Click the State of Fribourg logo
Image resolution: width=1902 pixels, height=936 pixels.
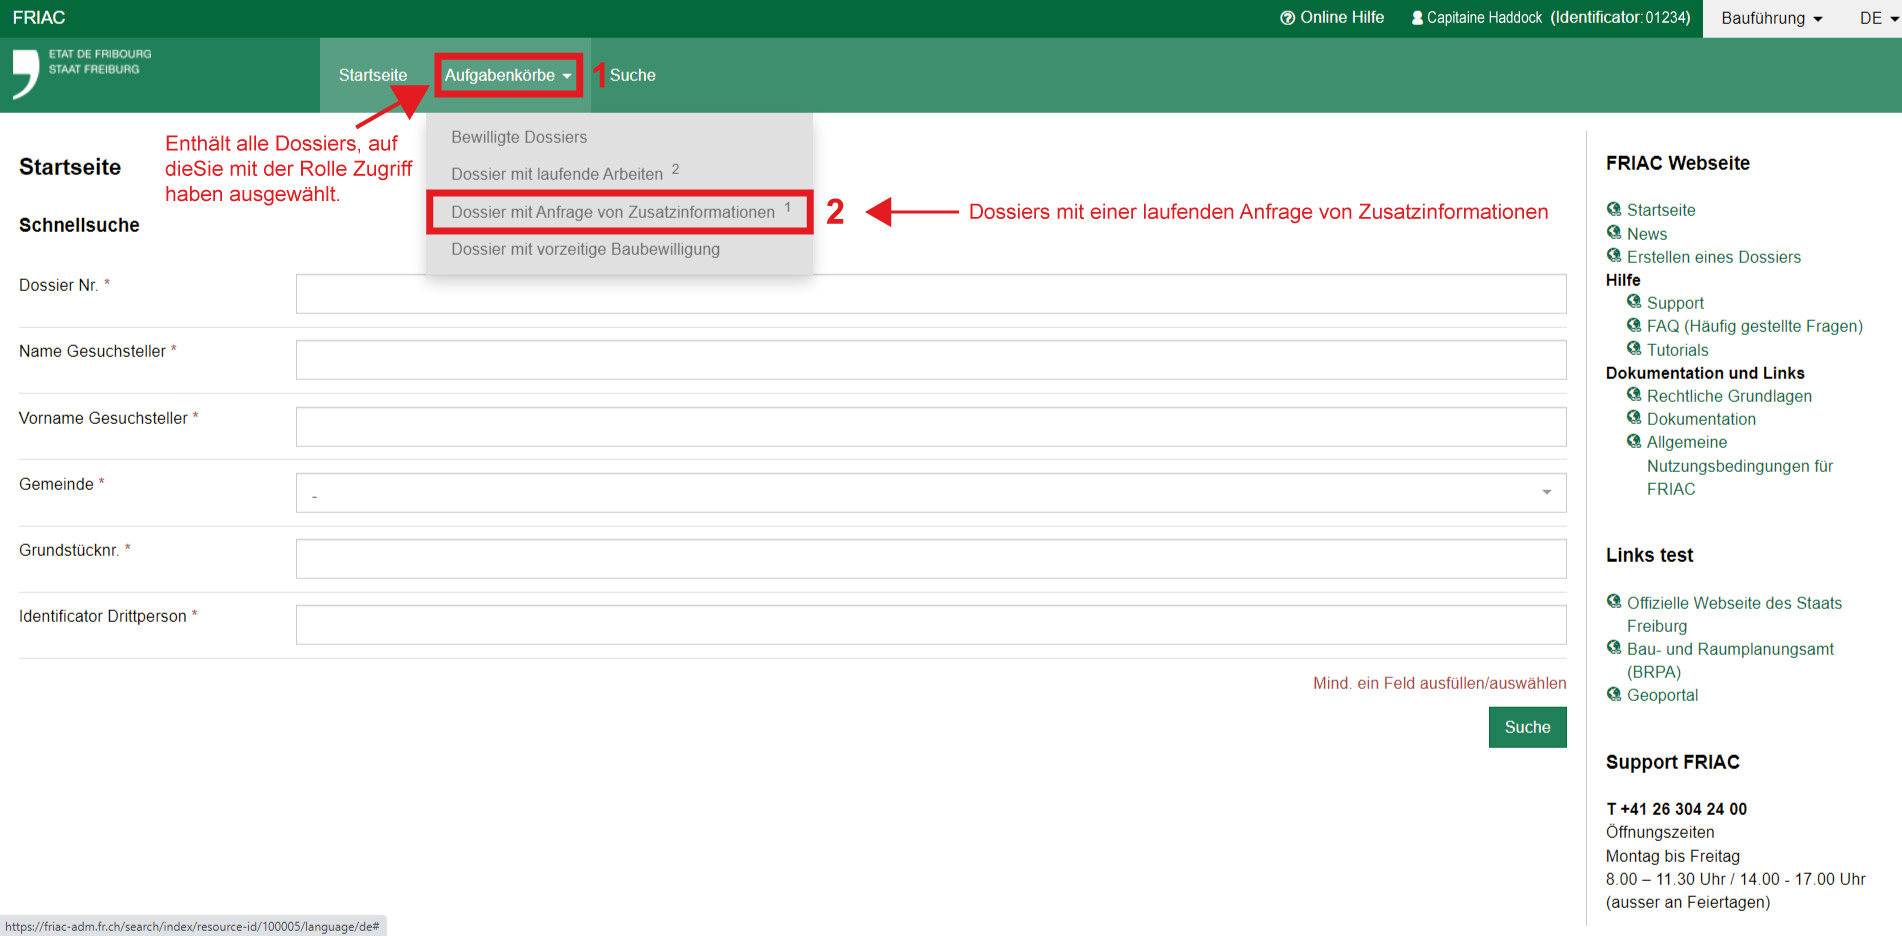[x=82, y=74]
